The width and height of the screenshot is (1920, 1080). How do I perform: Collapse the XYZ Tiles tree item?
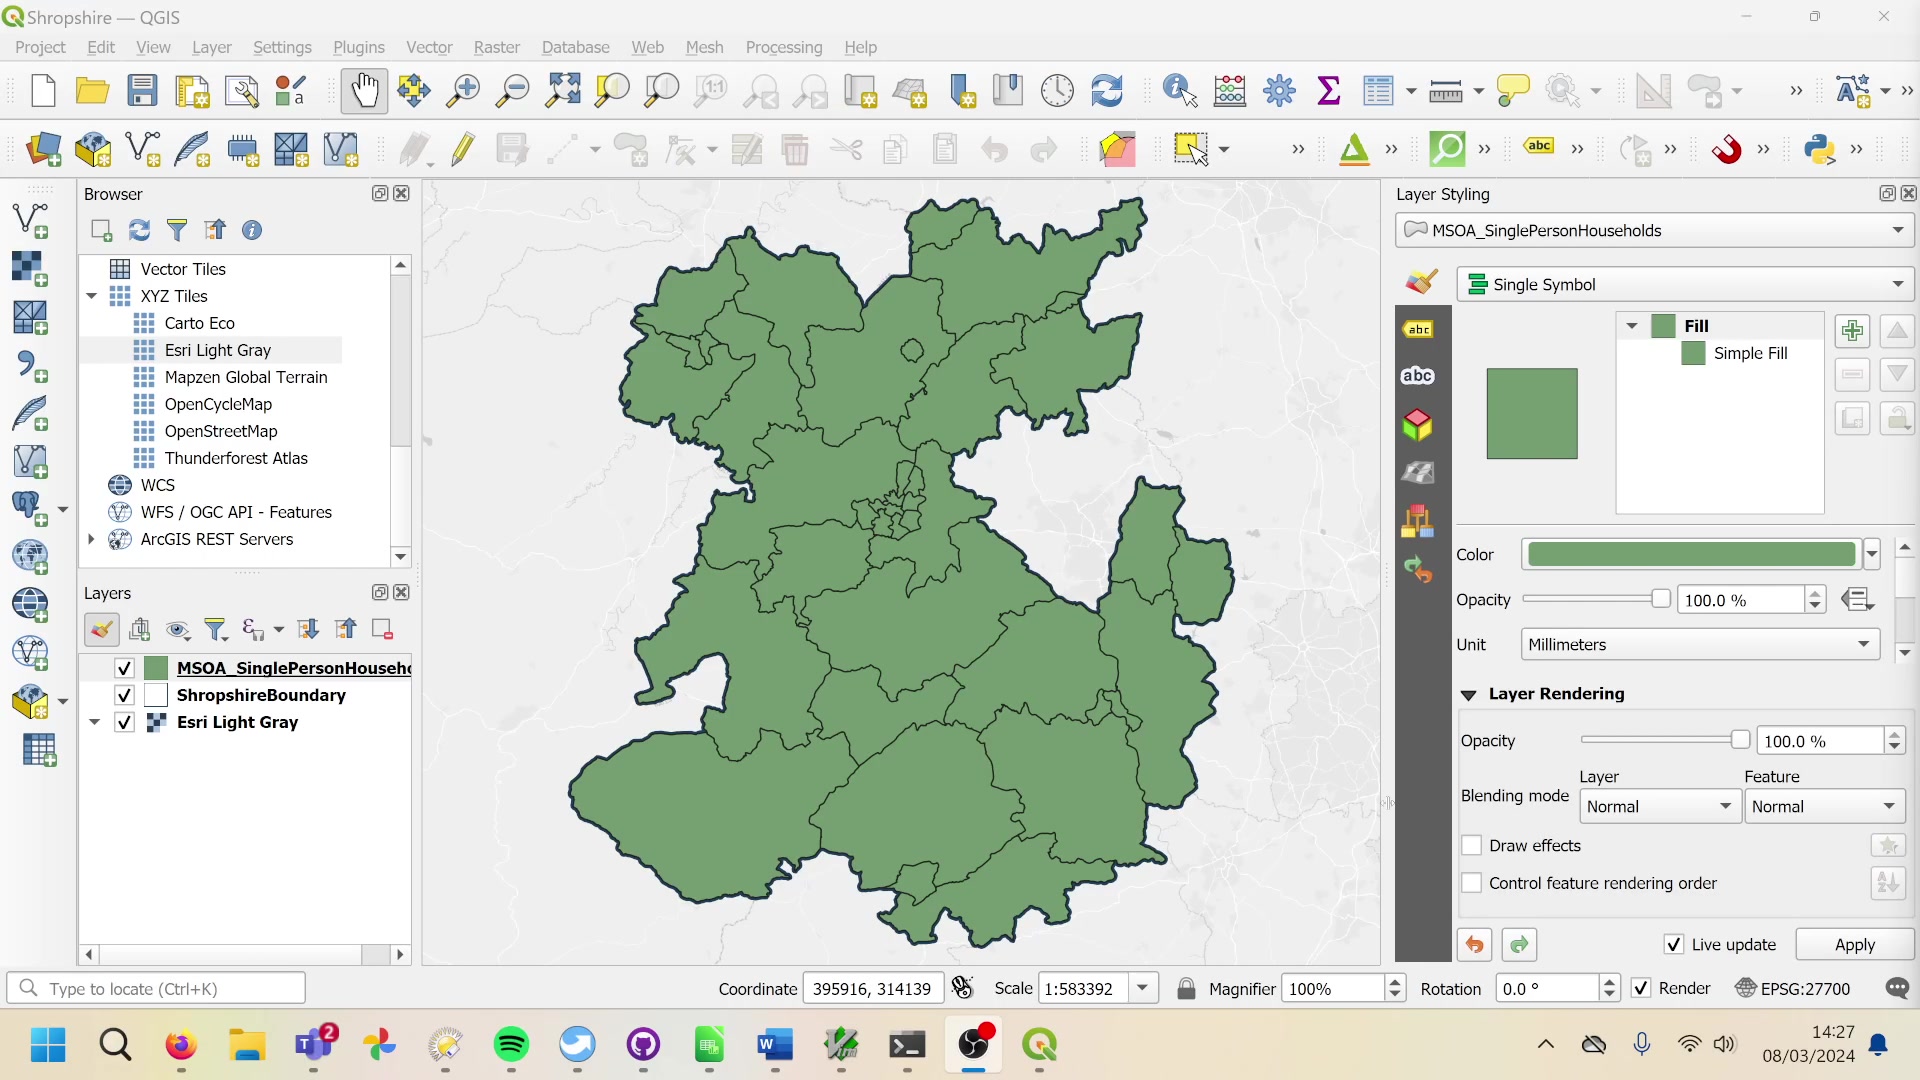[91, 296]
